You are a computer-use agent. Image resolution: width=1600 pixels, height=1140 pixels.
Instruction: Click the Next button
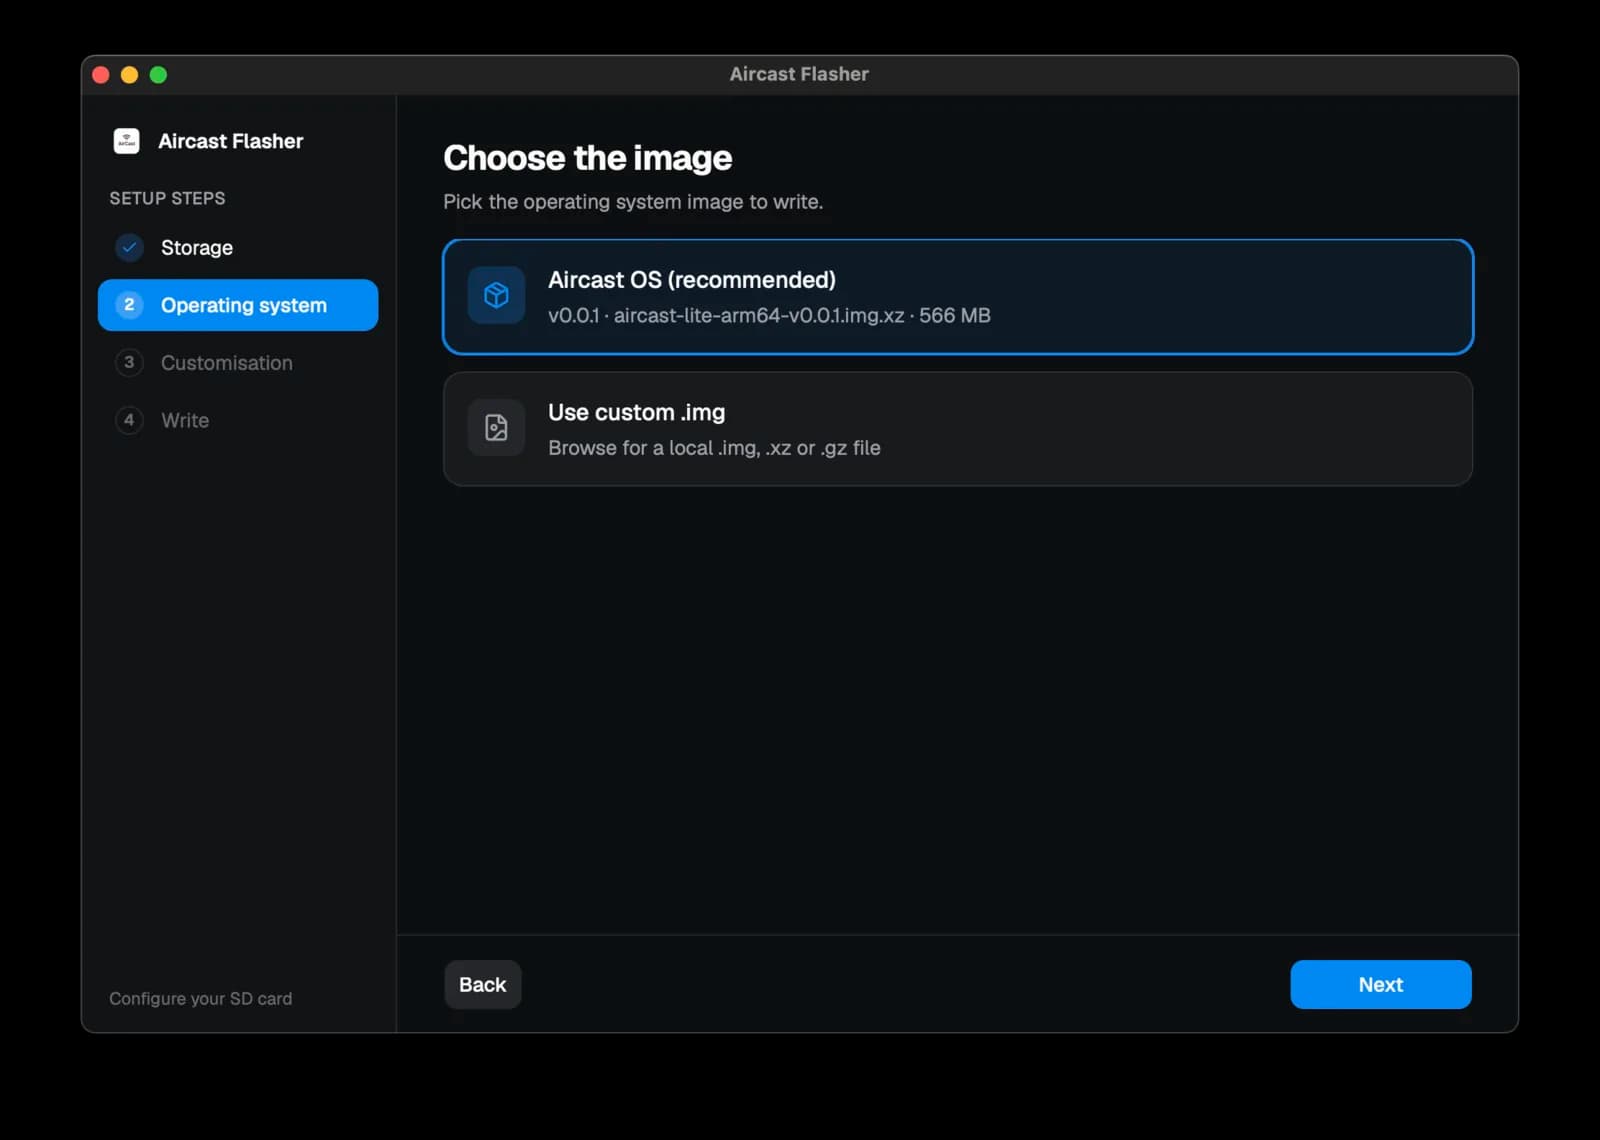pyautogui.click(x=1381, y=985)
